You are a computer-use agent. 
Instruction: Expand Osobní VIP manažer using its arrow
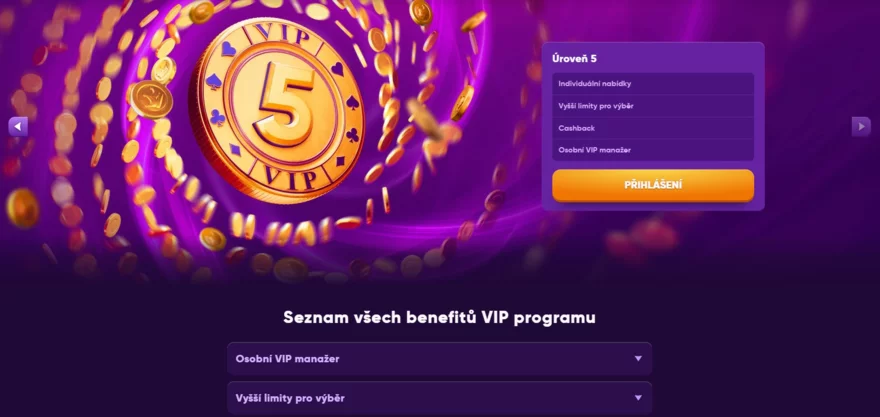(638, 359)
